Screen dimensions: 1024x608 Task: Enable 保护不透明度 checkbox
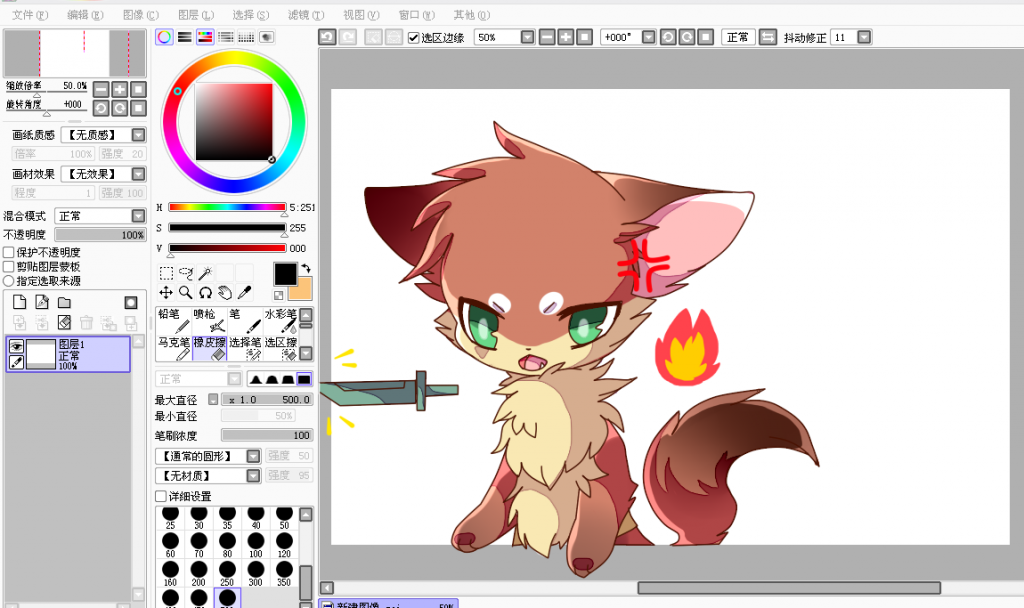tap(9, 252)
